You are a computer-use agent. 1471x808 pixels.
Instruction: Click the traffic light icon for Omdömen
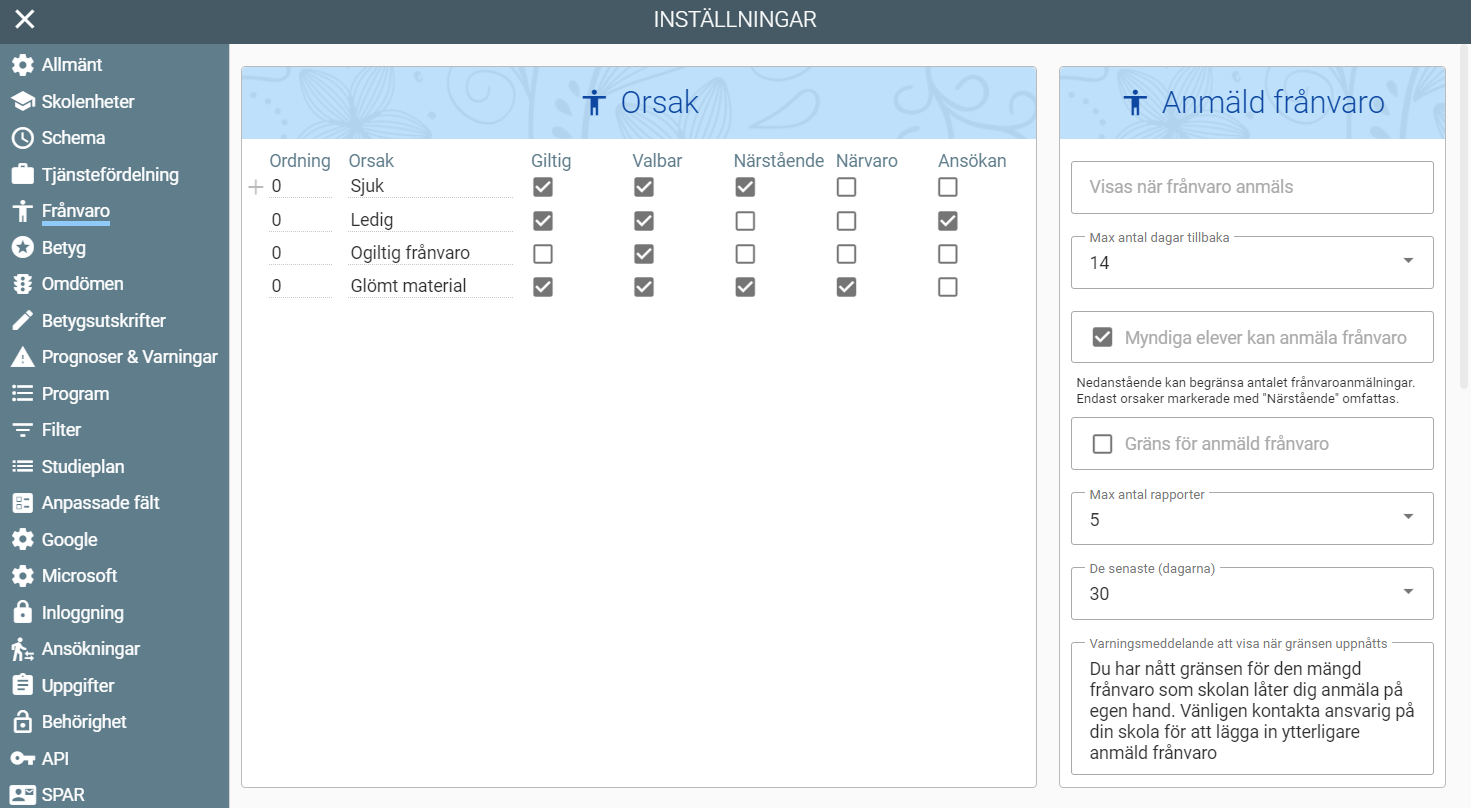click(x=23, y=284)
